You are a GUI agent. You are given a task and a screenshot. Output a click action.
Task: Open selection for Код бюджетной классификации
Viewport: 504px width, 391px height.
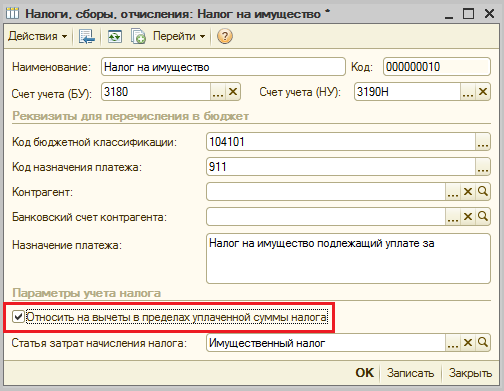point(483,142)
